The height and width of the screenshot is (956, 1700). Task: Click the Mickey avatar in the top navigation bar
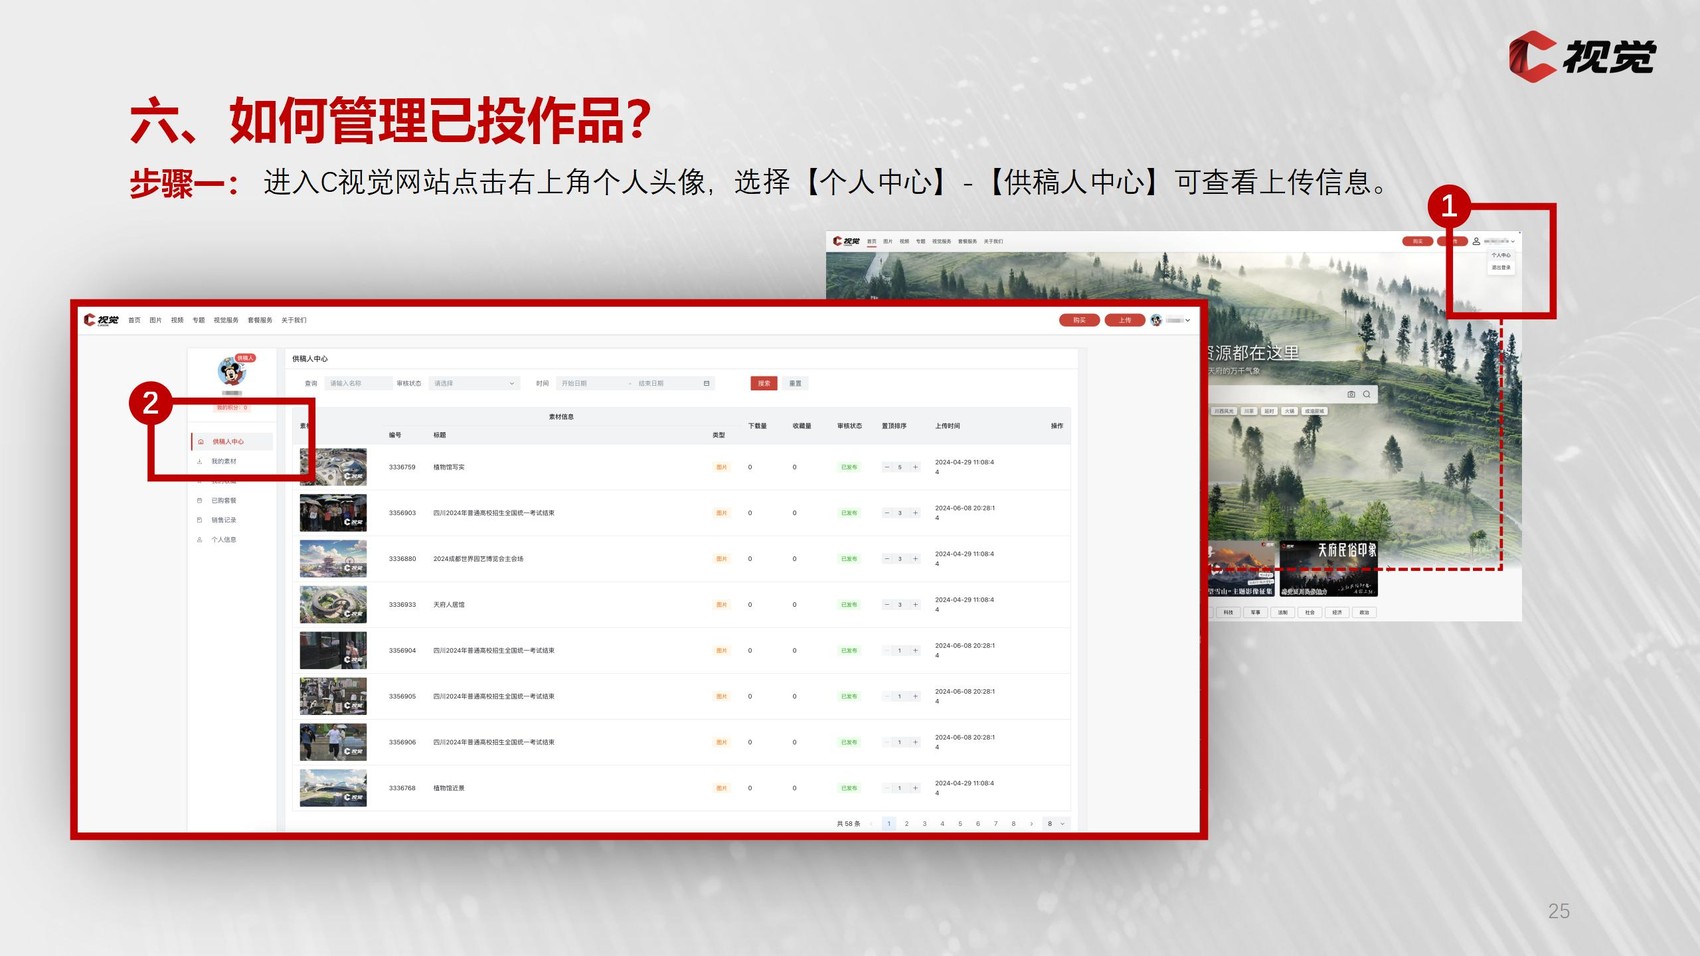coord(1156,320)
